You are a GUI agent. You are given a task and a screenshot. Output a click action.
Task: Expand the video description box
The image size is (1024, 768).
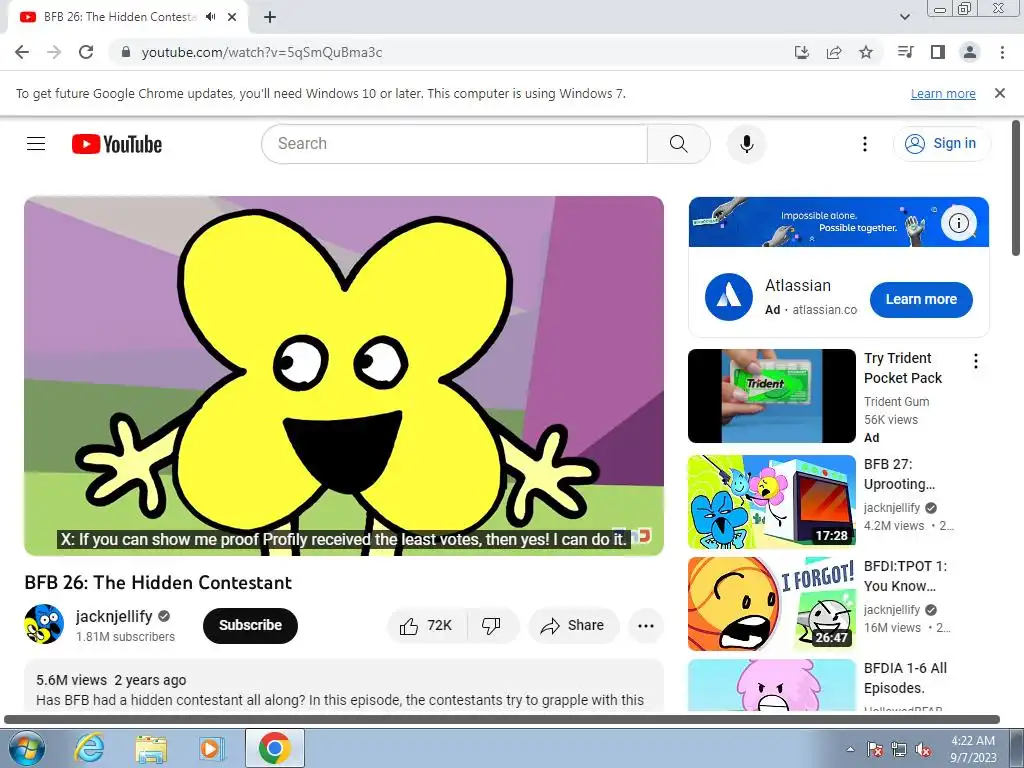tap(344, 686)
